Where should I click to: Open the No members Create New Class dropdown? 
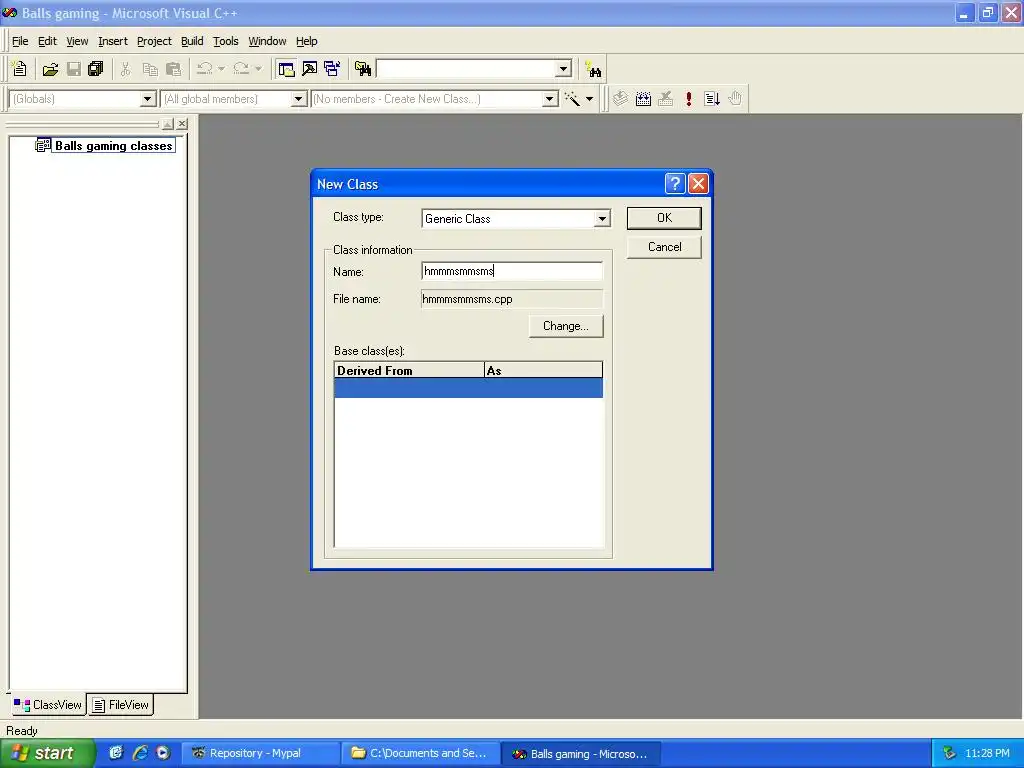tap(550, 99)
